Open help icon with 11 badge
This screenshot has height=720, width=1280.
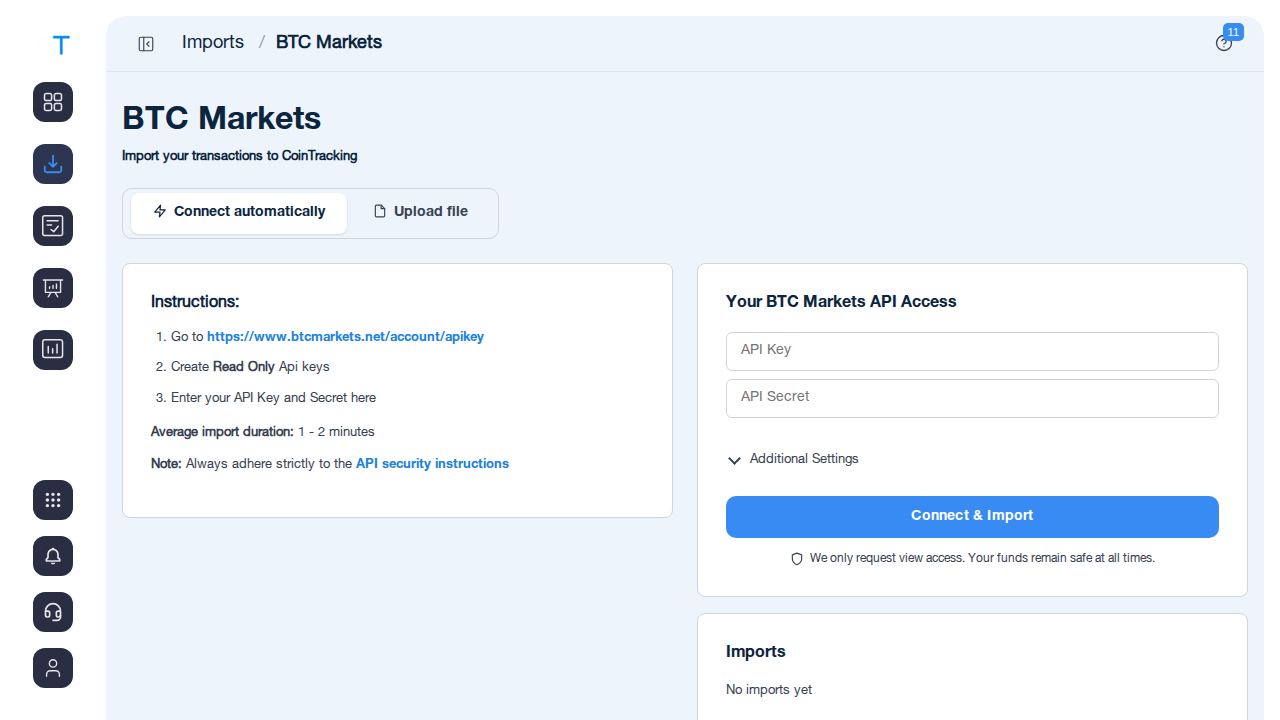tap(1224, 43)
